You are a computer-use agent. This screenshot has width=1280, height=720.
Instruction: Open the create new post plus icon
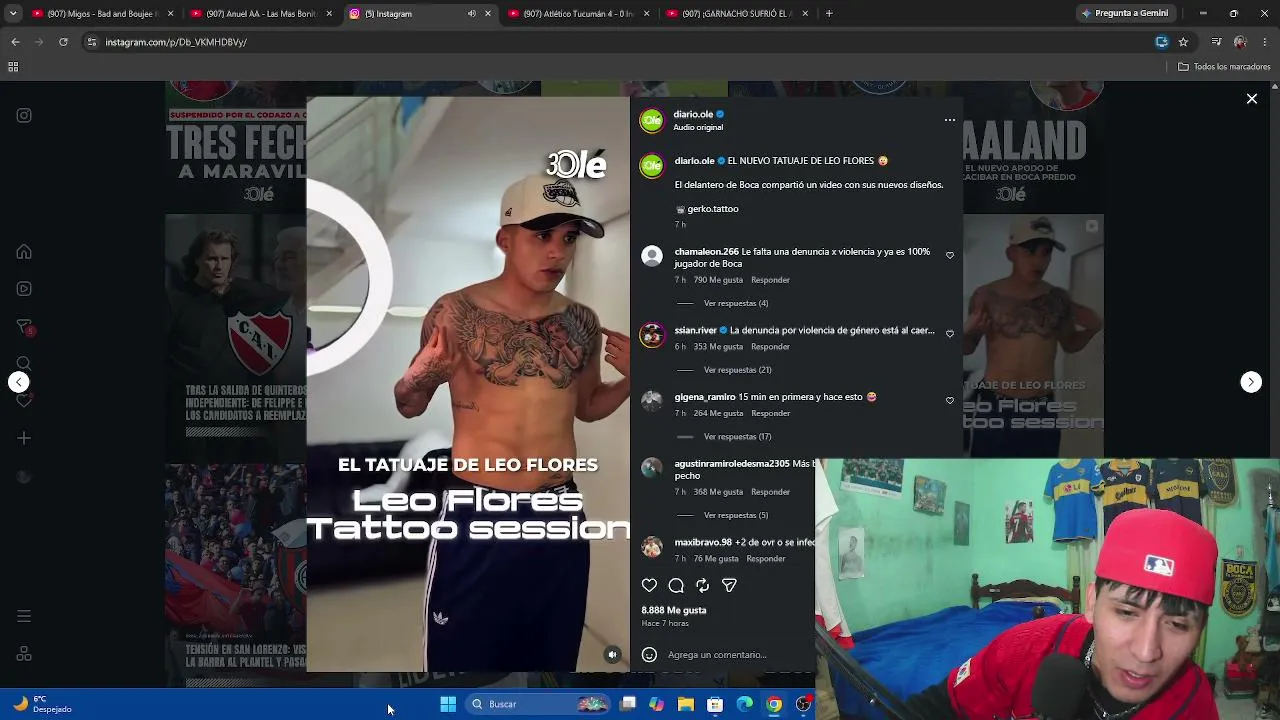[x=24, y=438]
